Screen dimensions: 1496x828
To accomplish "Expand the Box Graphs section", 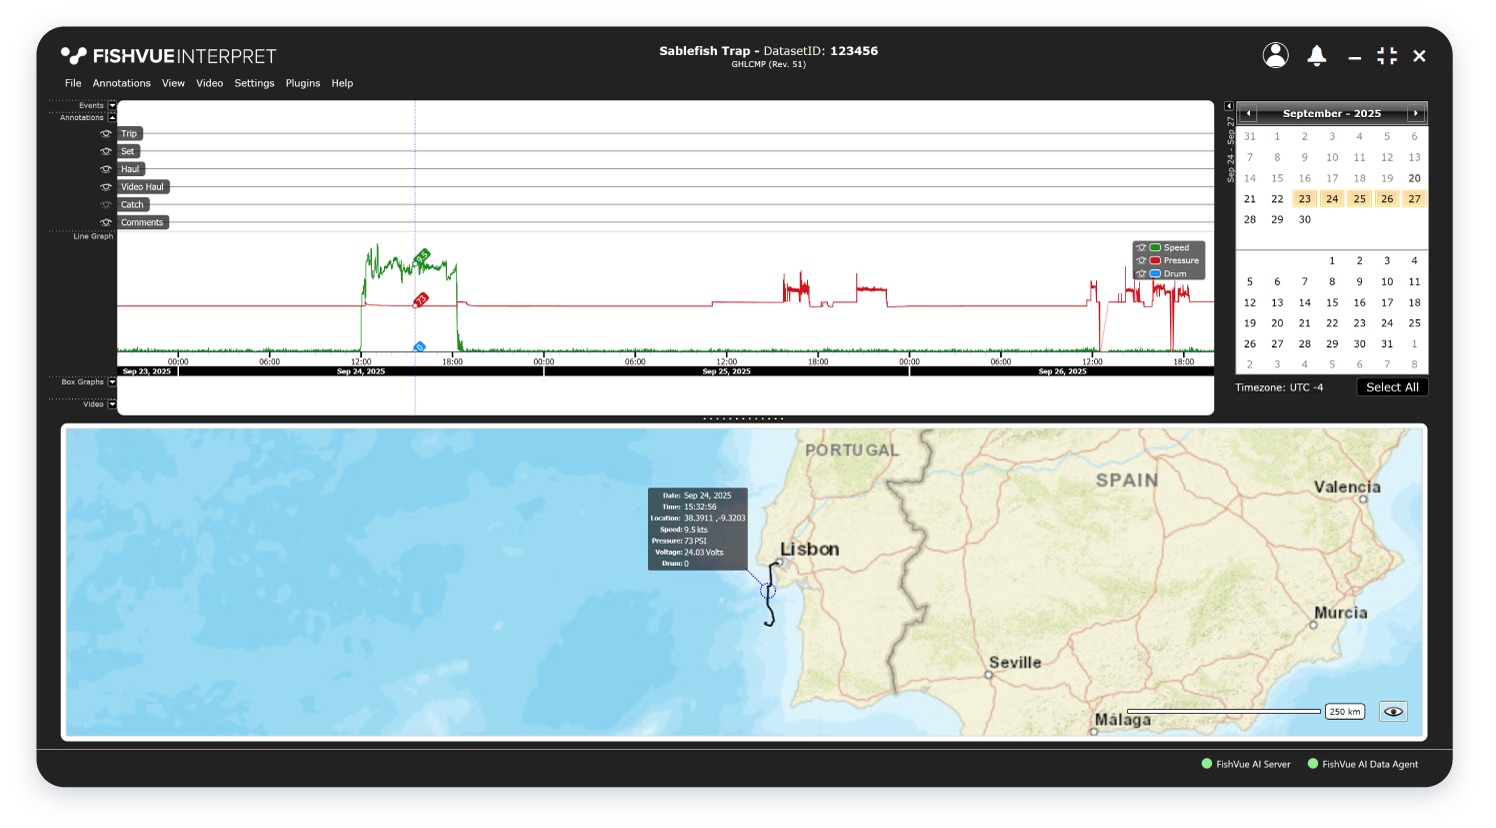I will (112, 382).
